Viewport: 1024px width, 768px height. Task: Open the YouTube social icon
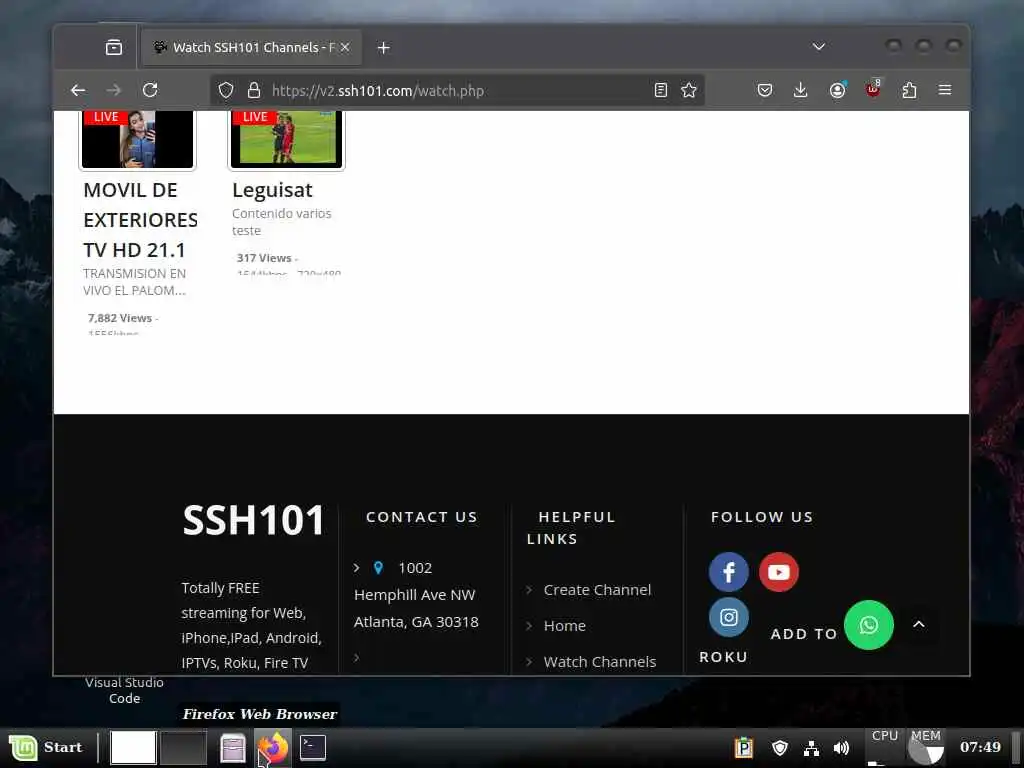[x=778, y=572]
